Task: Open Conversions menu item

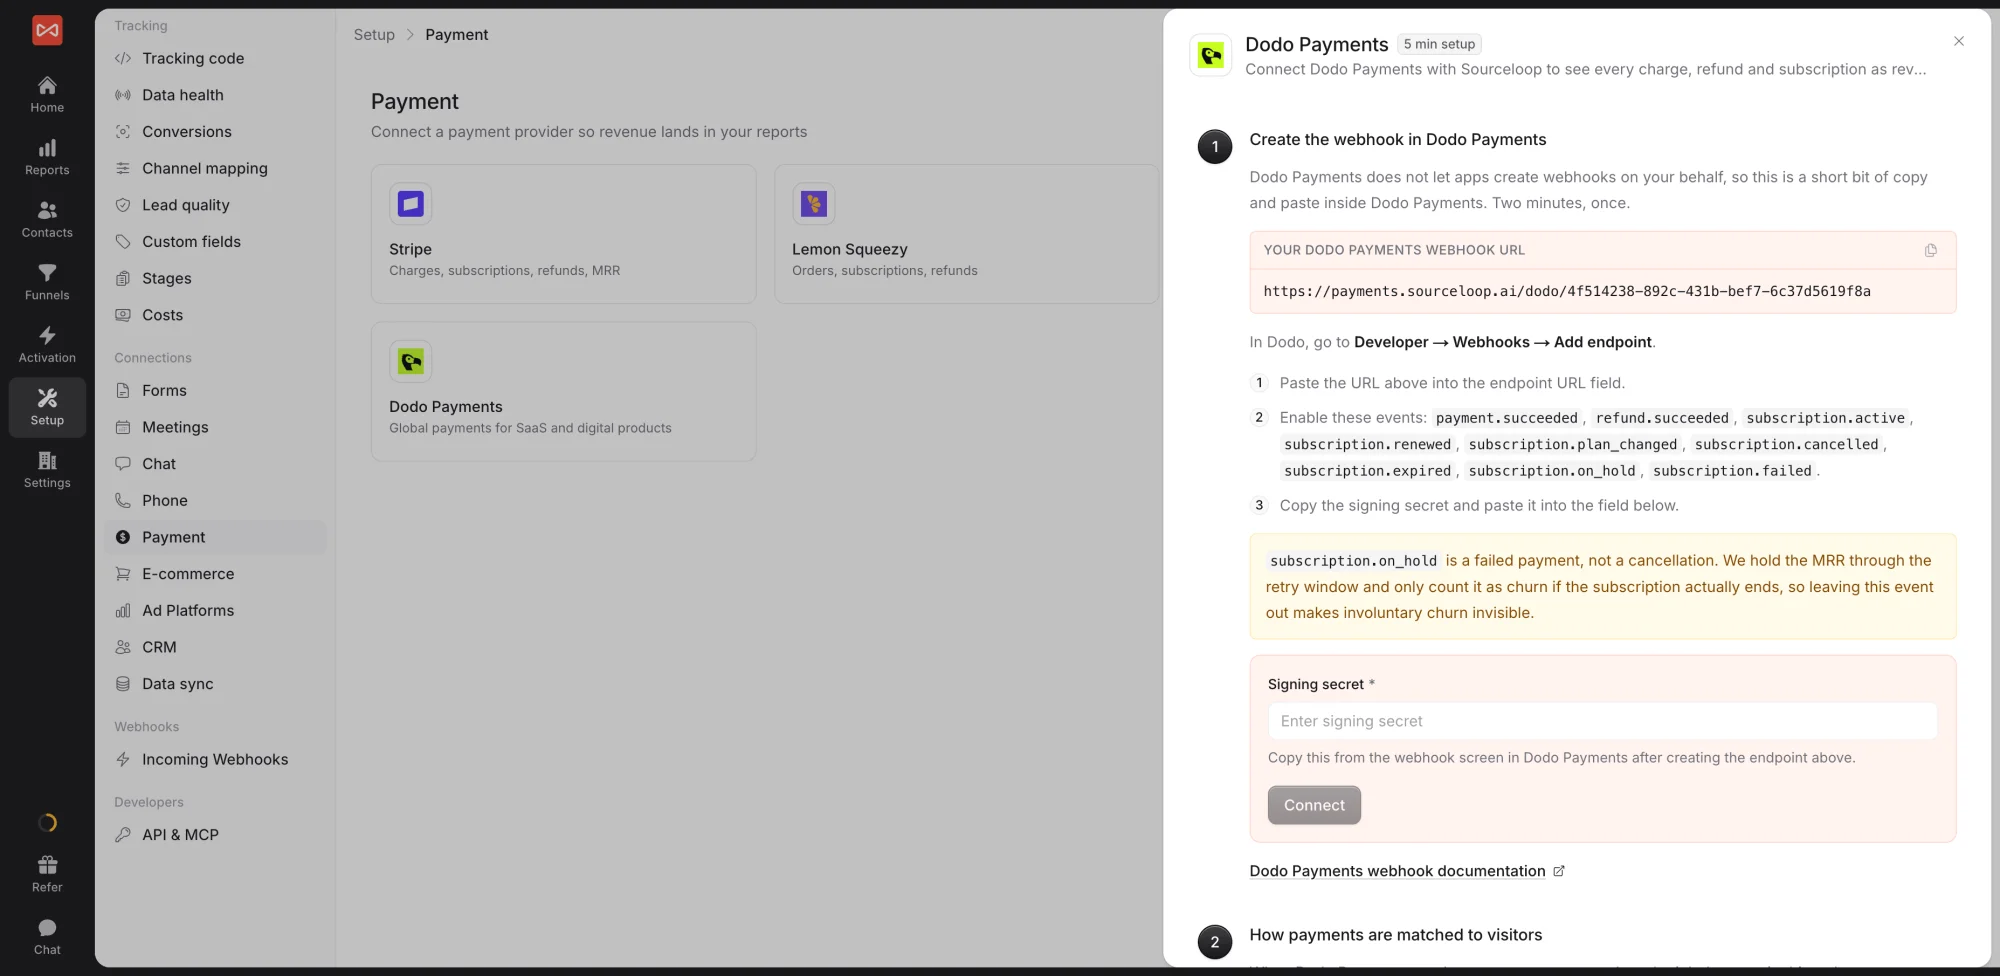Action: coord(215,132)
